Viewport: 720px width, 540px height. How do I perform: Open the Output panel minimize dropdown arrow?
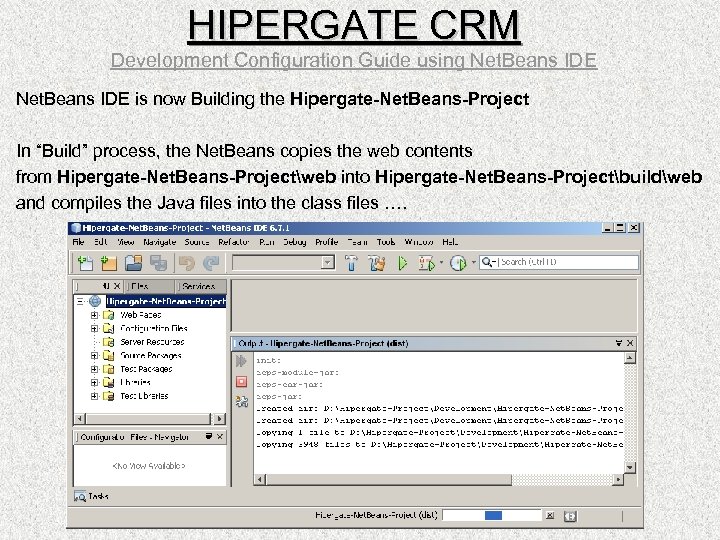tap(619, 343)
